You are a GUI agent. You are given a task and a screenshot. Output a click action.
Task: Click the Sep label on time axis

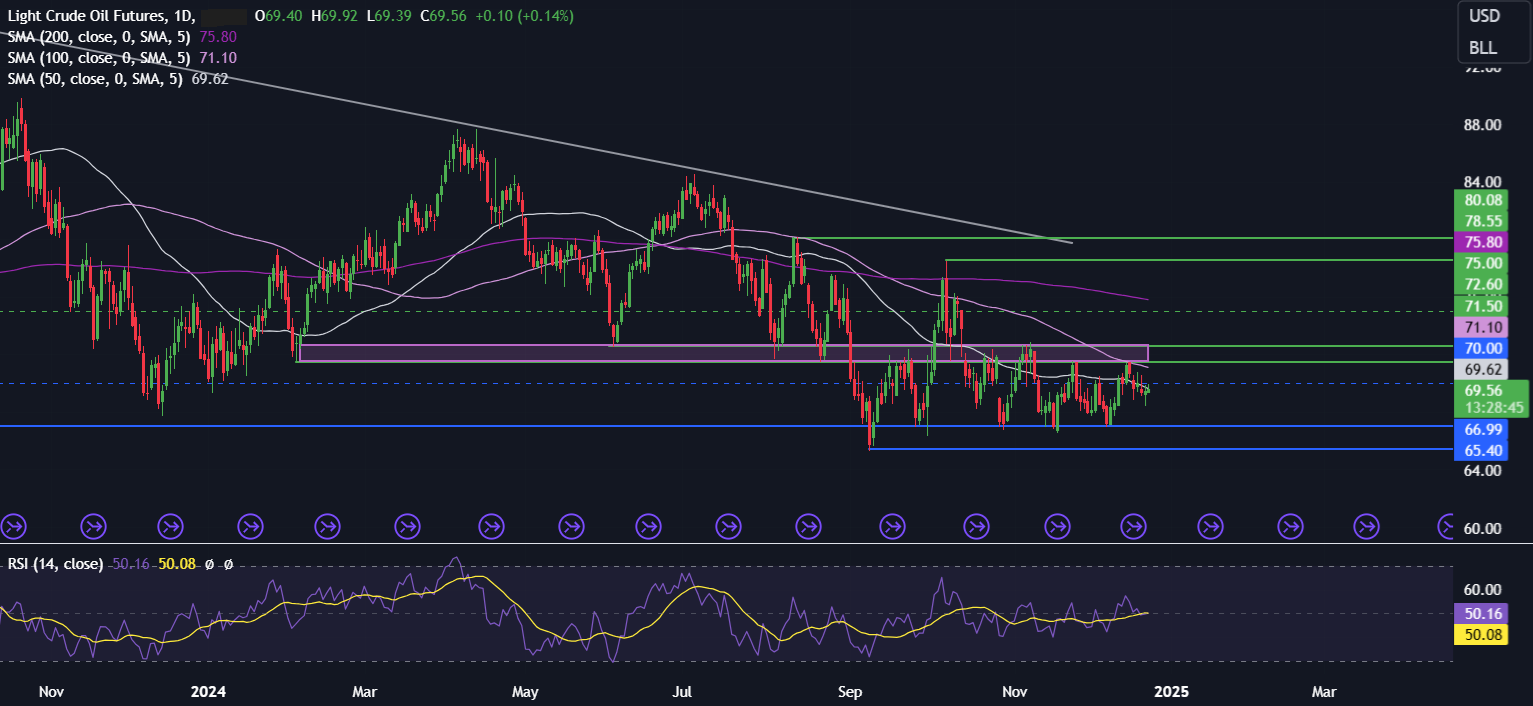pyautogui.click(x=850, y=691)
